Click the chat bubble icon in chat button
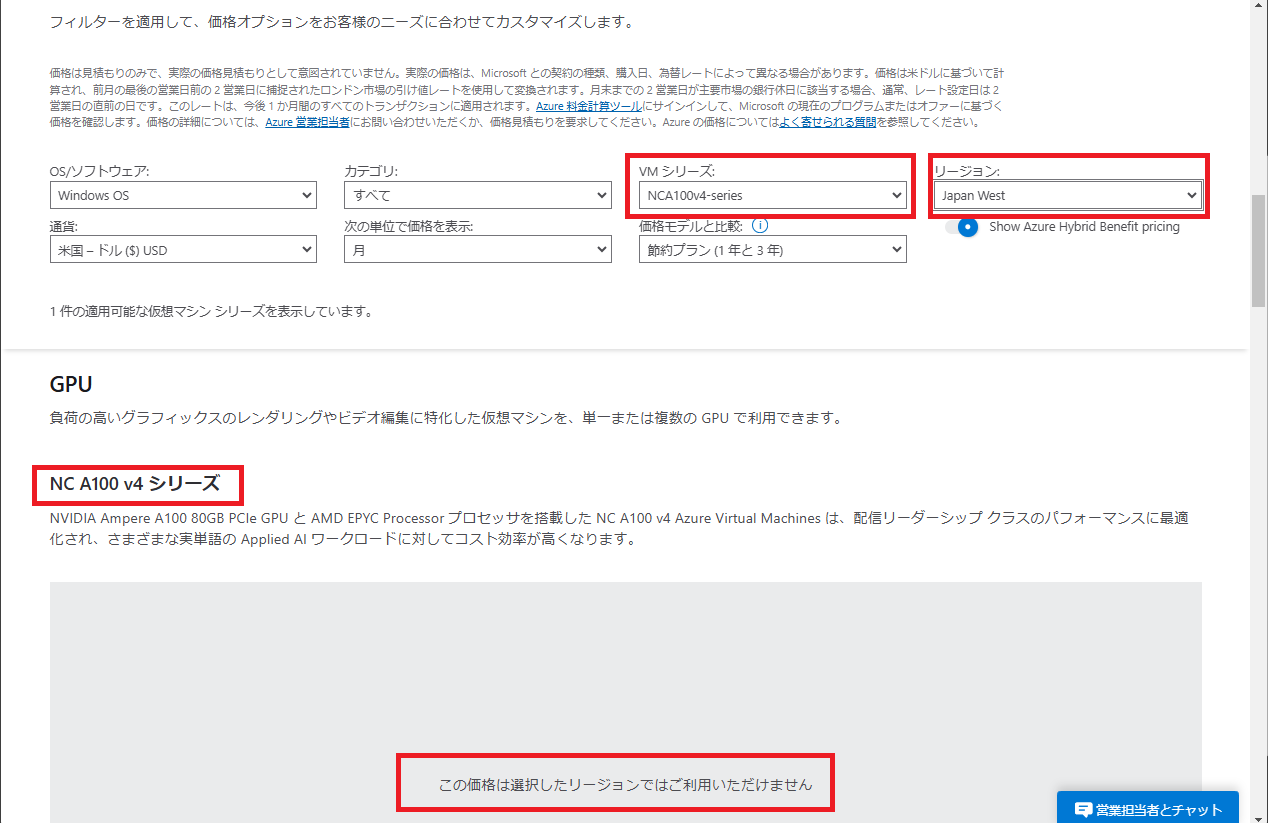 [1082, 809]
